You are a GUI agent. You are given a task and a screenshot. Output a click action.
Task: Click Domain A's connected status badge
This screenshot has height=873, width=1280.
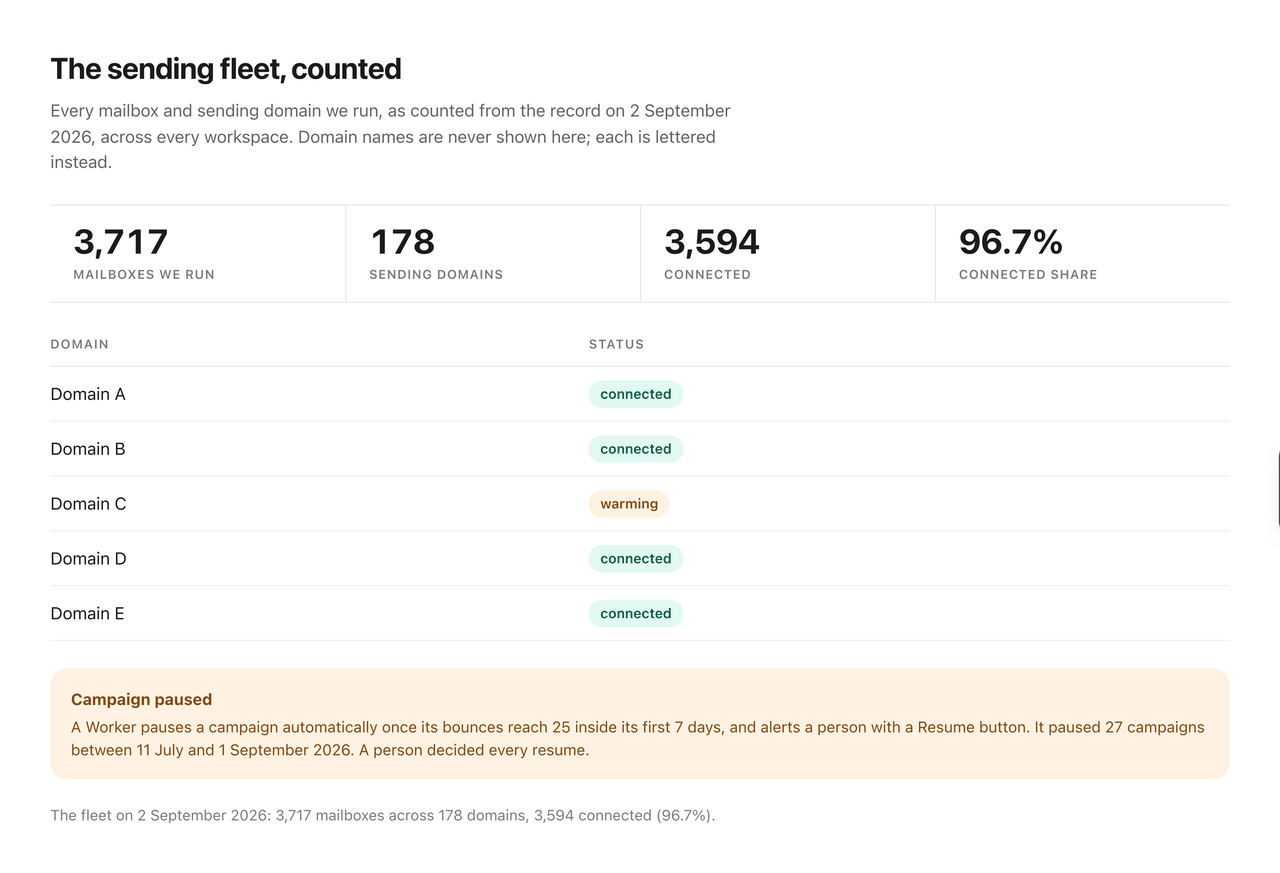tap(636, 394)
